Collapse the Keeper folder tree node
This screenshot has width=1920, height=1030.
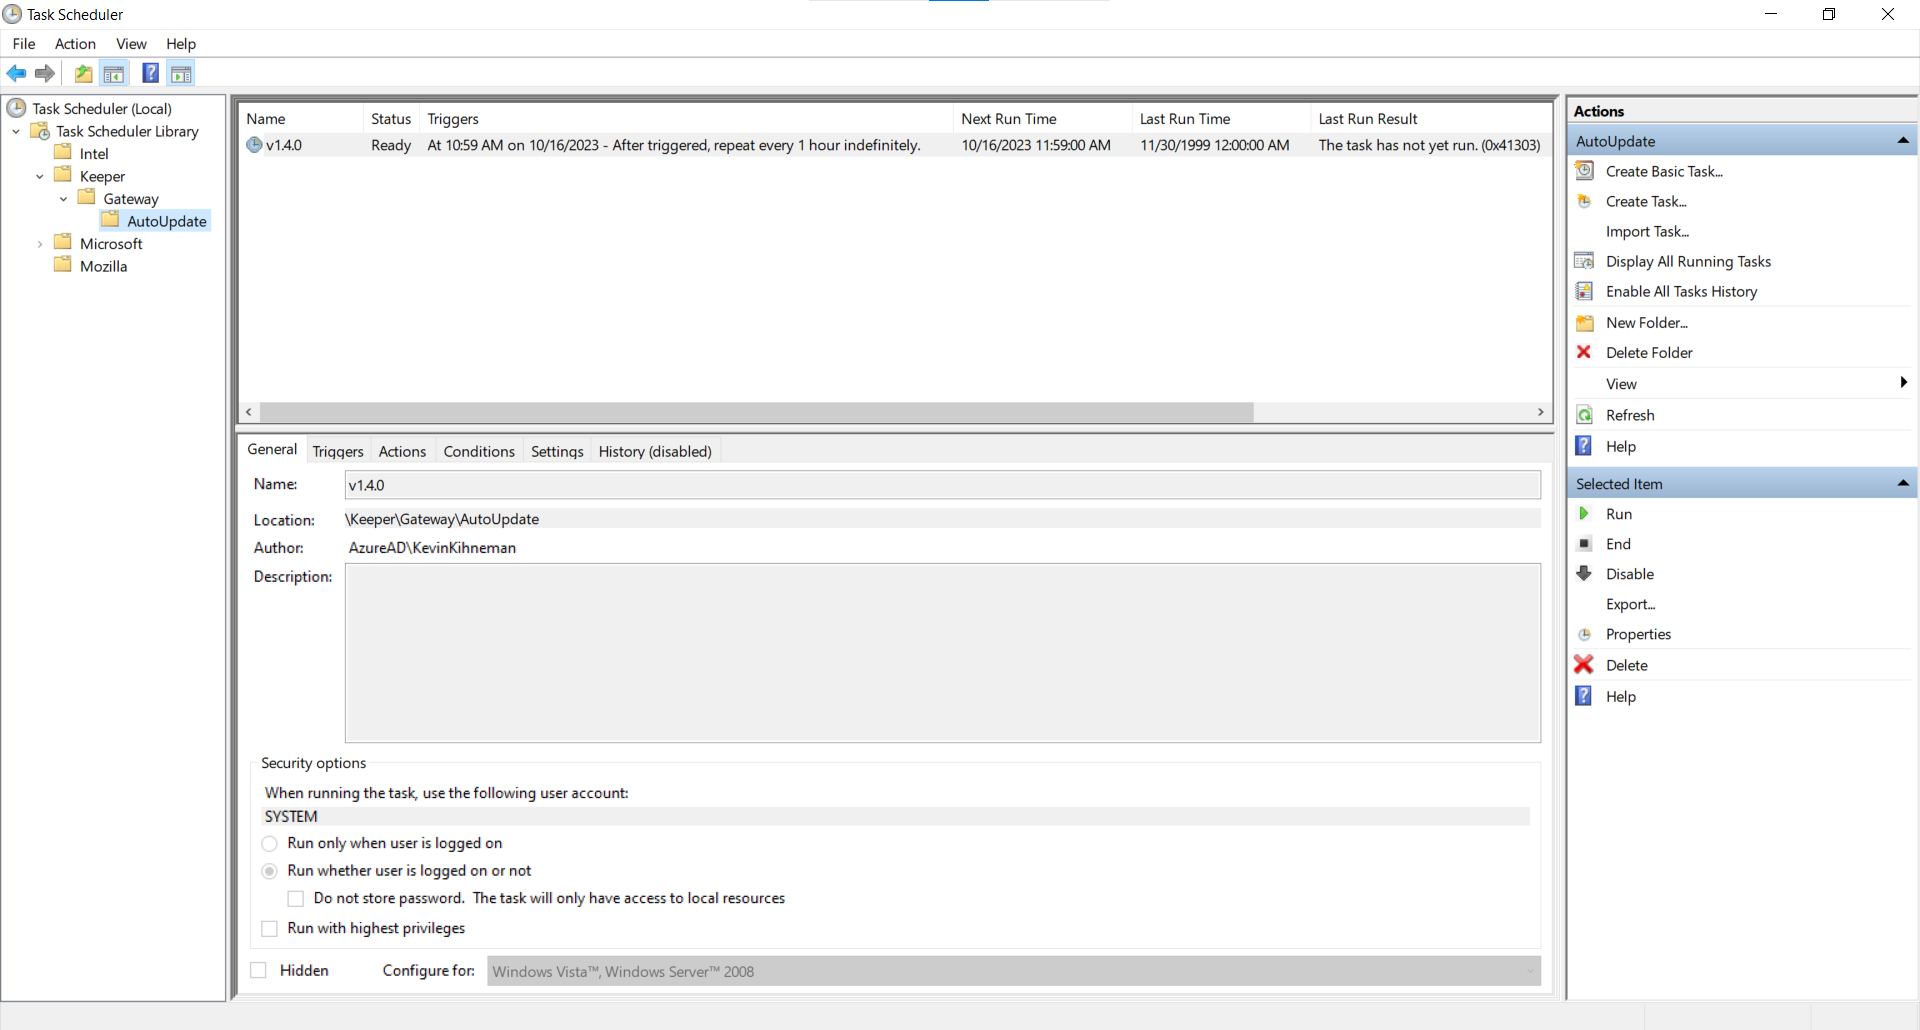coord(40,177)
